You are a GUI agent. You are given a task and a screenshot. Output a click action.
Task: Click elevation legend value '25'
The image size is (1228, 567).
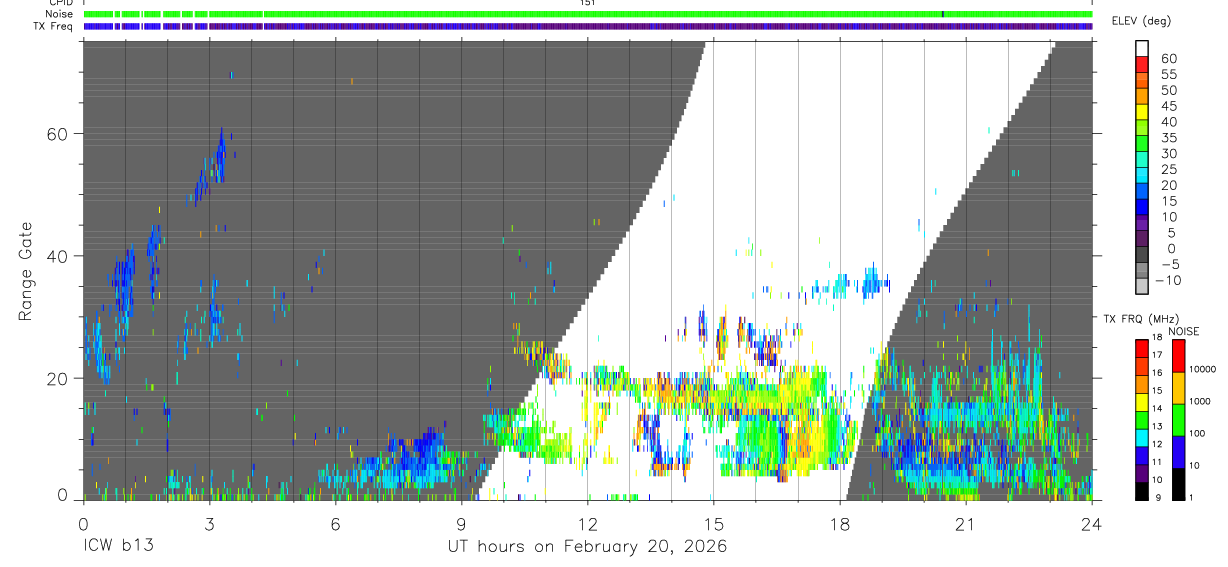(x=1168, y=169)
